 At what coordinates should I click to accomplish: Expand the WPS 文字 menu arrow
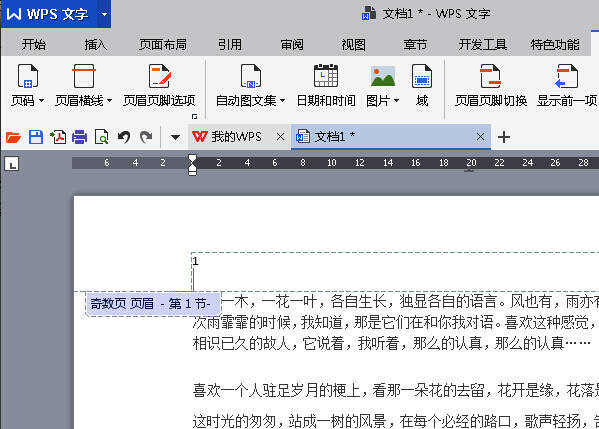coord(104,15)
